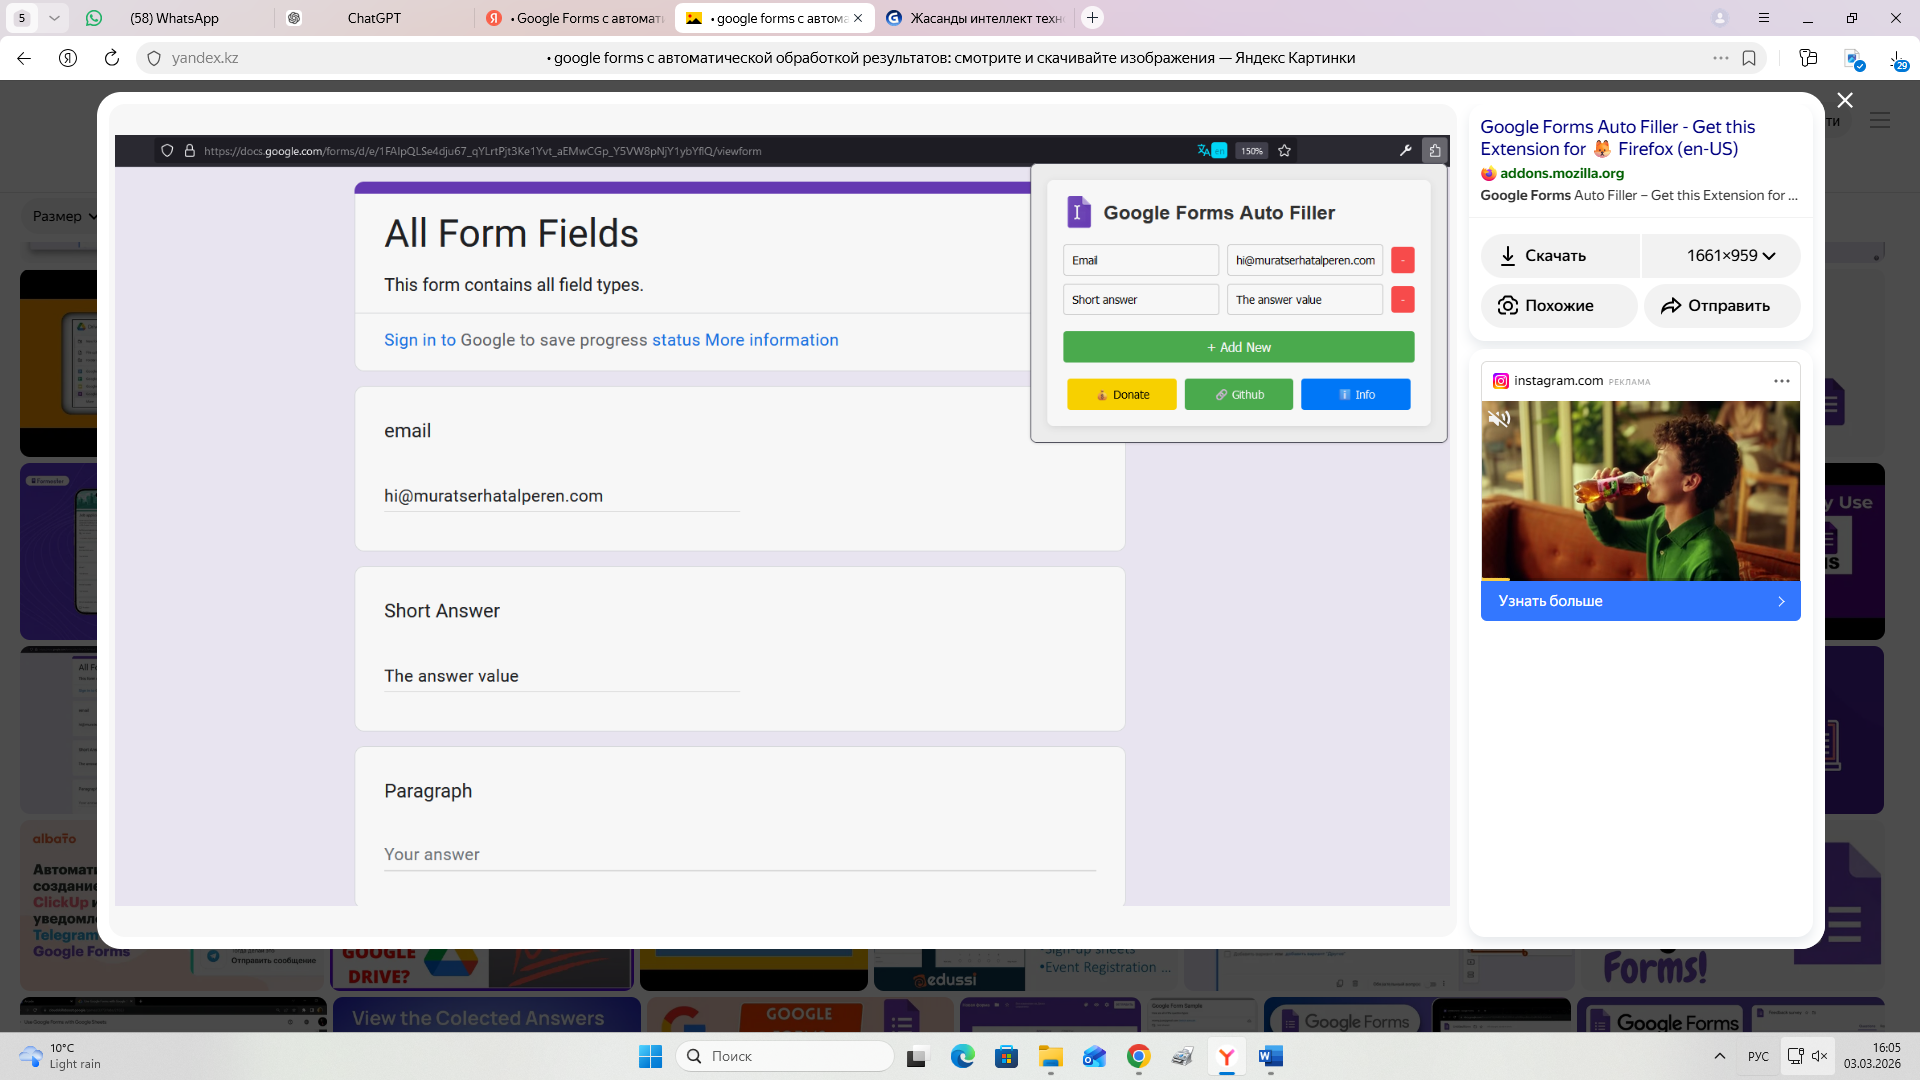Click the browser reload page icon

(112, 58)
